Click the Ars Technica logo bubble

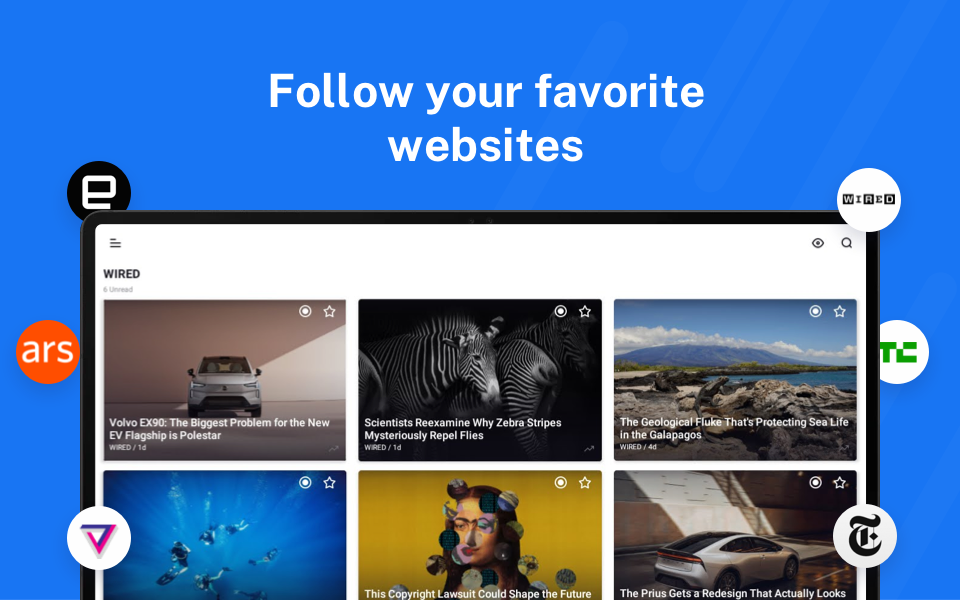(x=48, y=352)
